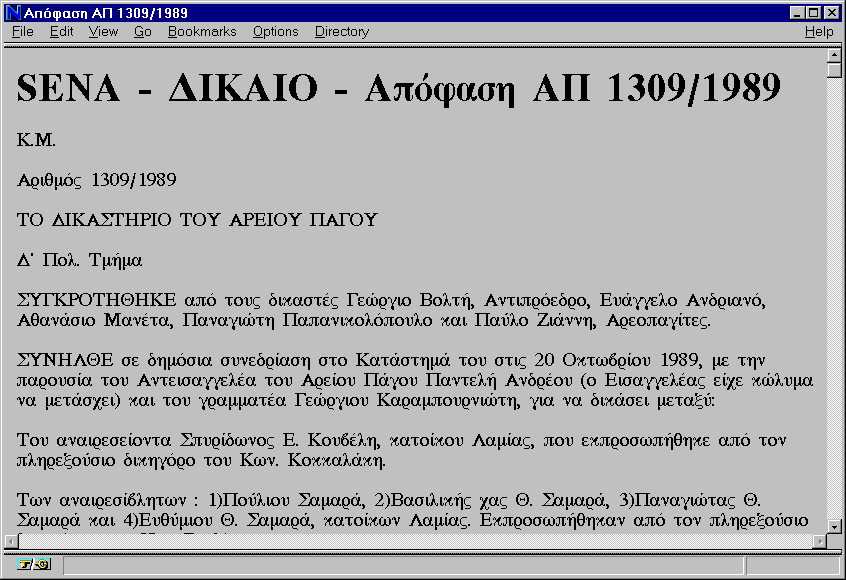The width and height of the screenshot is (846, 580).
Task: Minimize the Netscape window
Action: (x=796, y=12)
